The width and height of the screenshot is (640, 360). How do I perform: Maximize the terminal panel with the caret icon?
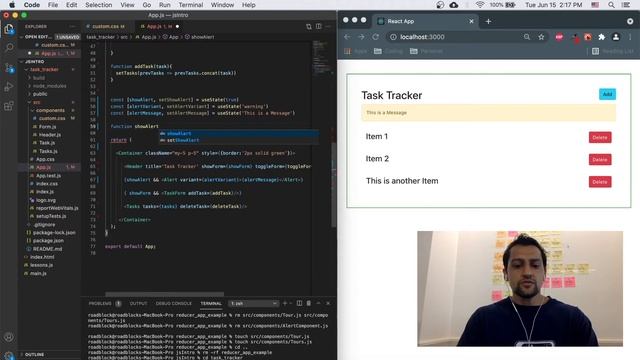(318, 303)
